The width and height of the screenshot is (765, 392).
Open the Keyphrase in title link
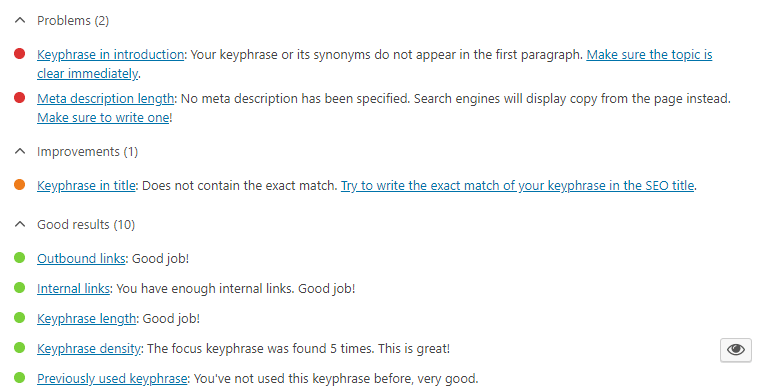click(x=86, y=186)
